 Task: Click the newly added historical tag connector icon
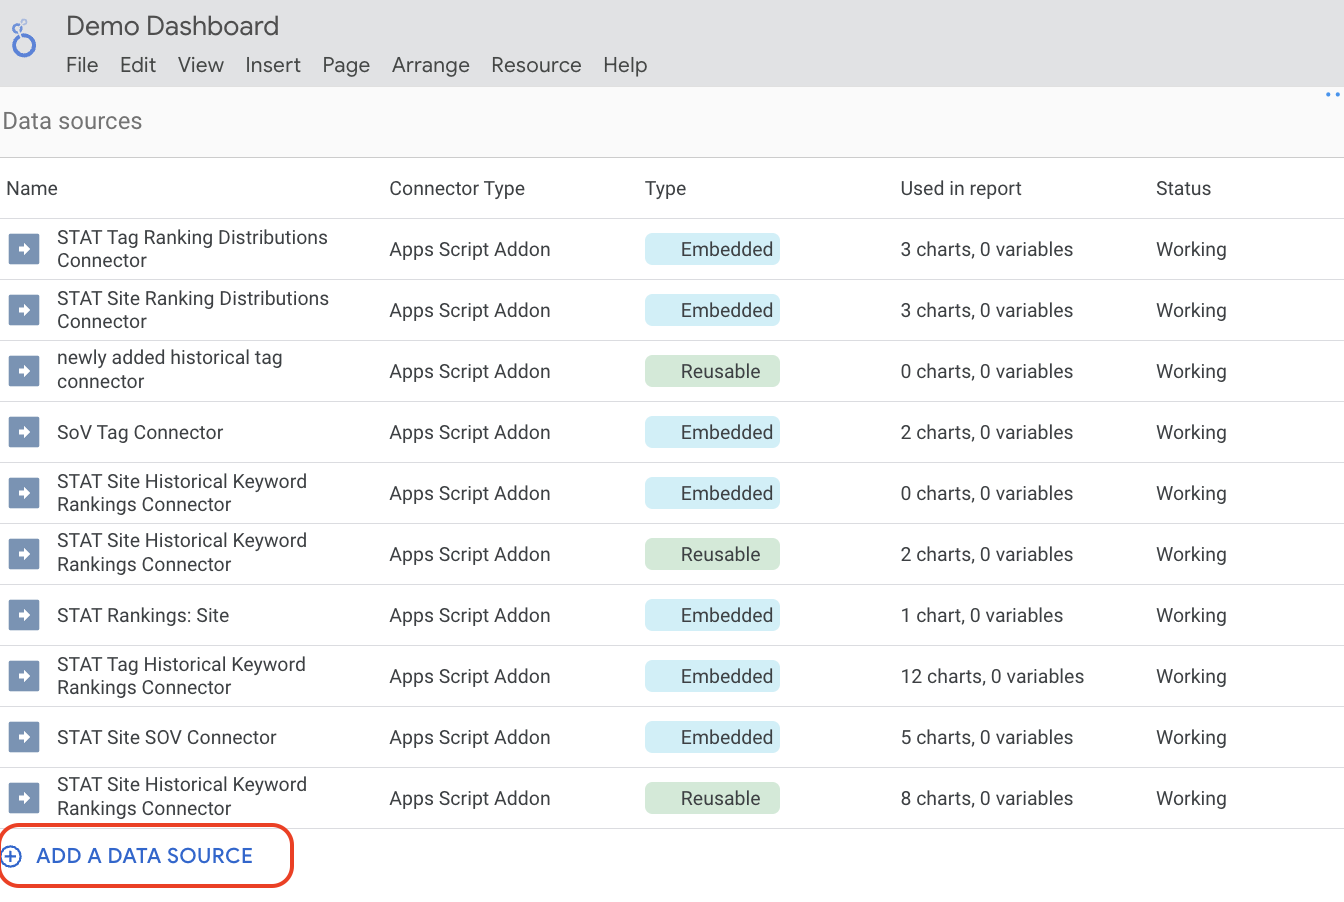pyautogui.click(x=24, y=371)
